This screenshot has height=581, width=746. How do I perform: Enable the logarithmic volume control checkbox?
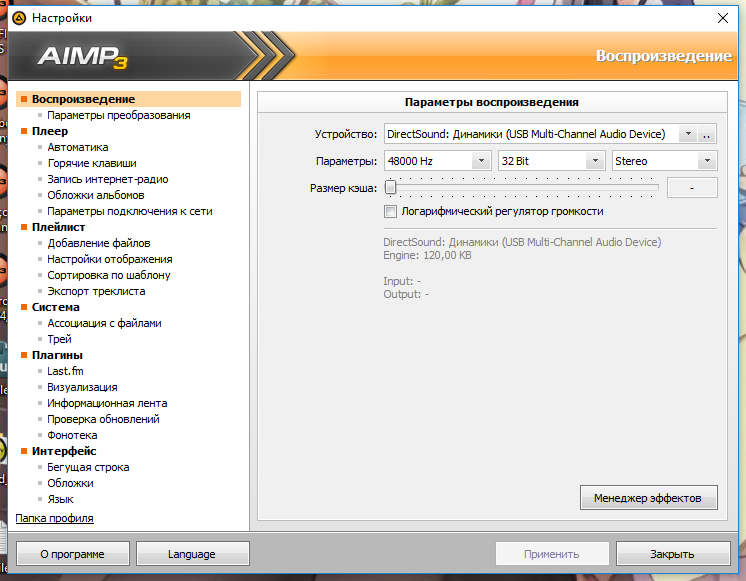pyautogui.click(x=391, y=212)
